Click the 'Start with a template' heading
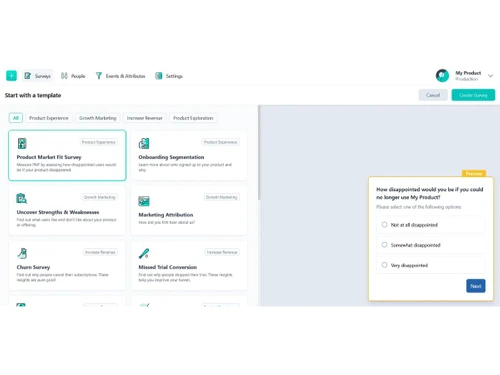500x375 pixels. tap(33, 95)
